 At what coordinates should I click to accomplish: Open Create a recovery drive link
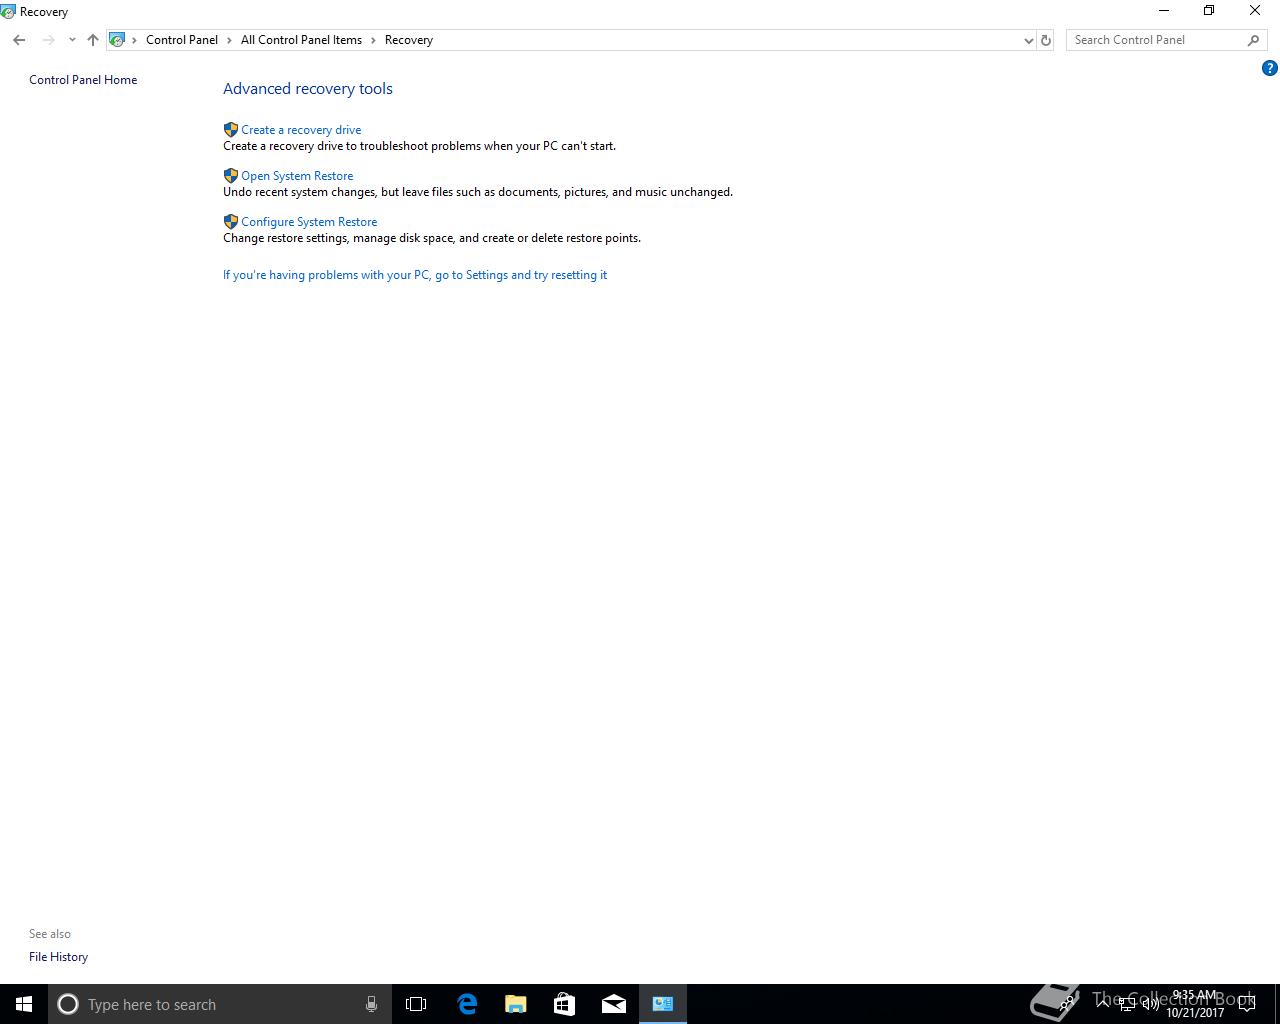(x=301, y=130)
